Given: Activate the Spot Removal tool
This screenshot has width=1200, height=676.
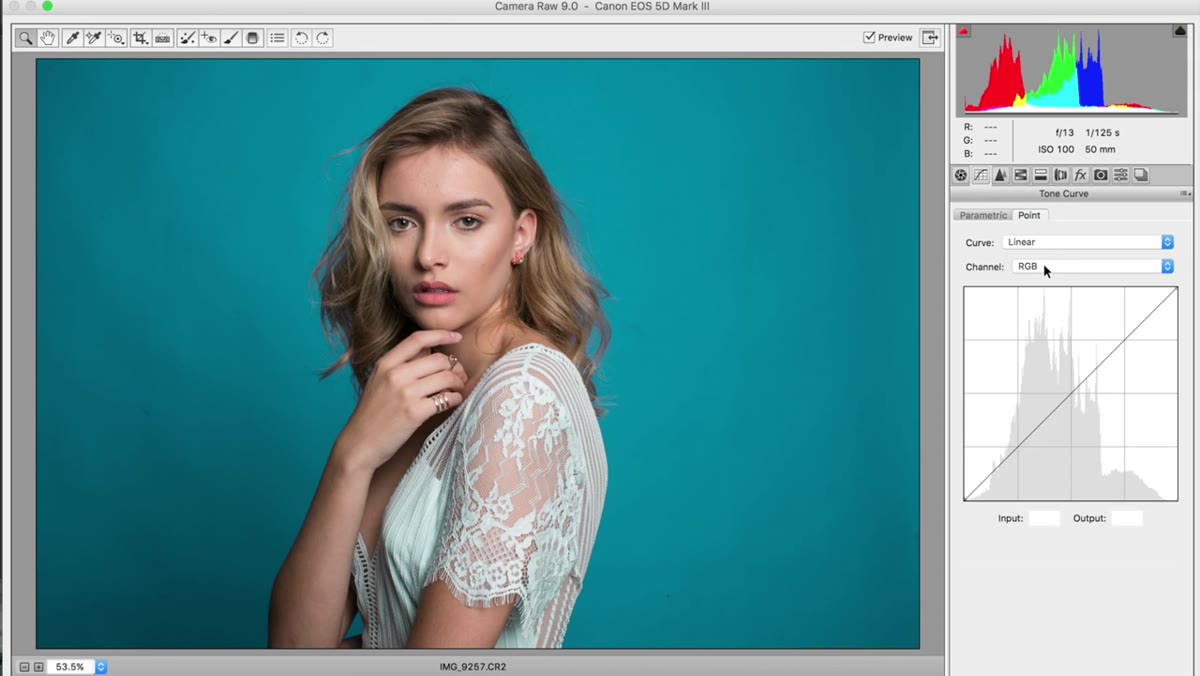Looking at the screenshot, I should pyautogui.click(x=186, y=38).
